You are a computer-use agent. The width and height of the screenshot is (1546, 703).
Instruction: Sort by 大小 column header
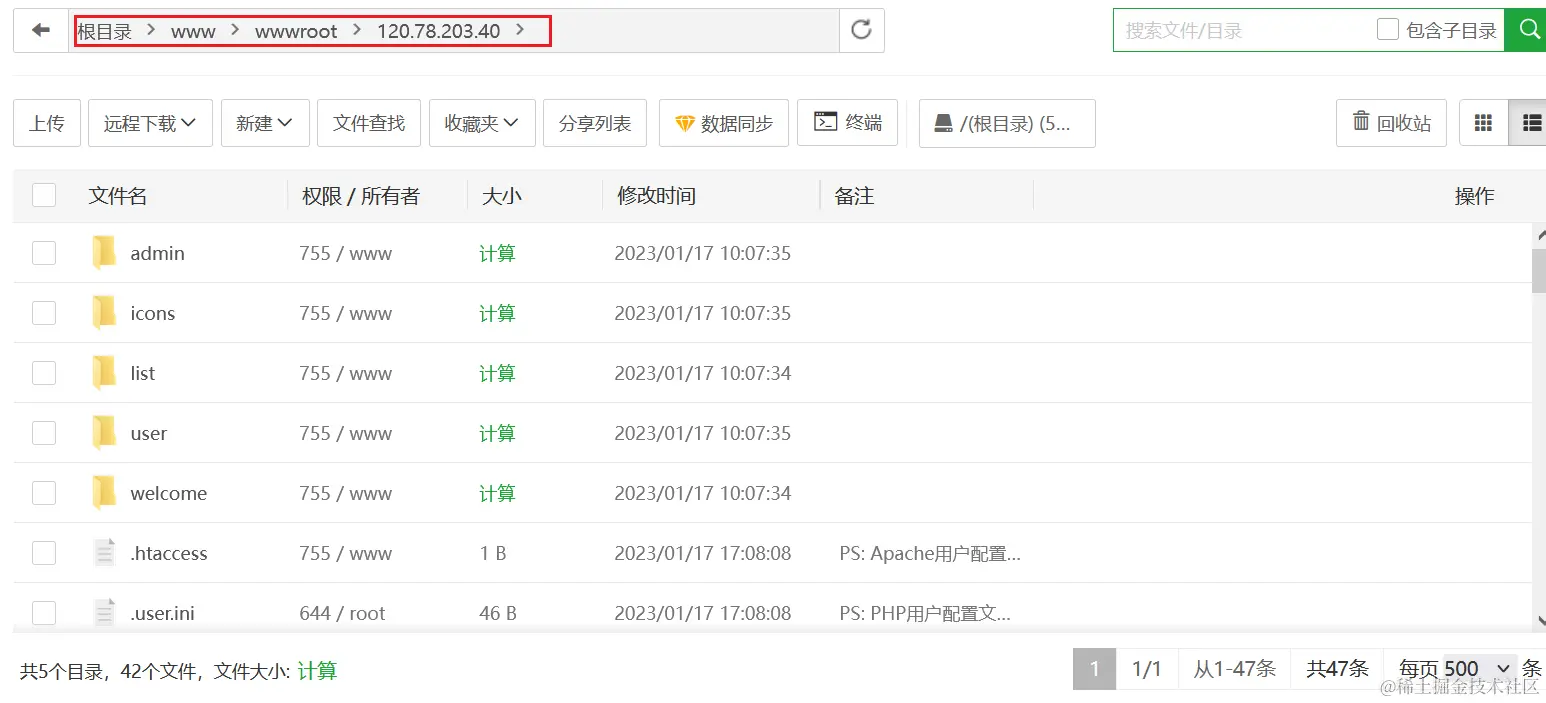click(502, 196)
